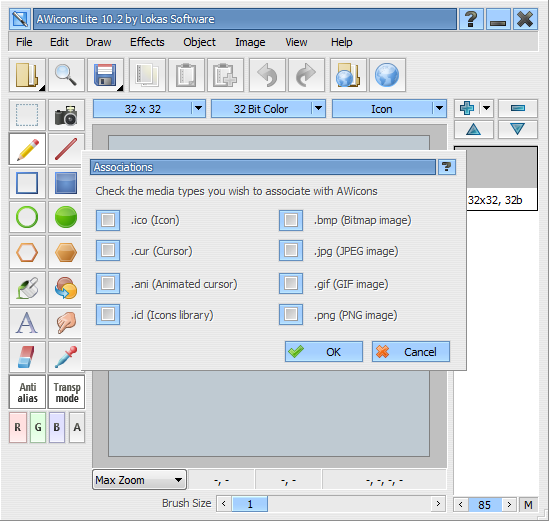
Task: Toggle the Anti alias mode
Action: (27, 392)
